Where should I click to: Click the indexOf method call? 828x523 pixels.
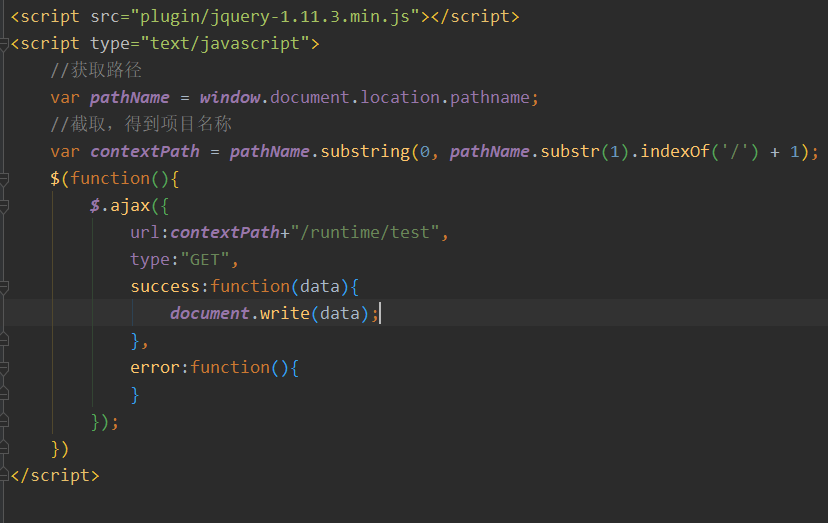(x=675, y=152)
